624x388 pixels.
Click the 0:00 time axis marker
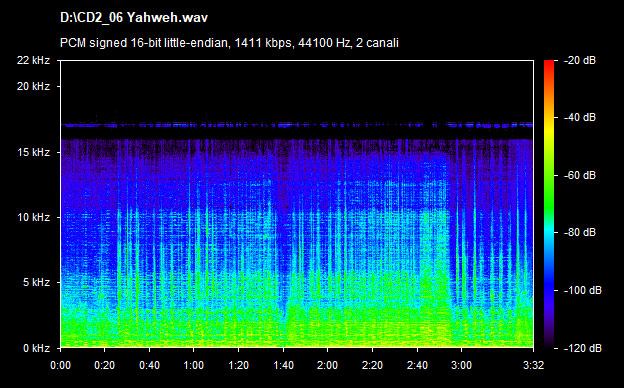pos(60,365)
